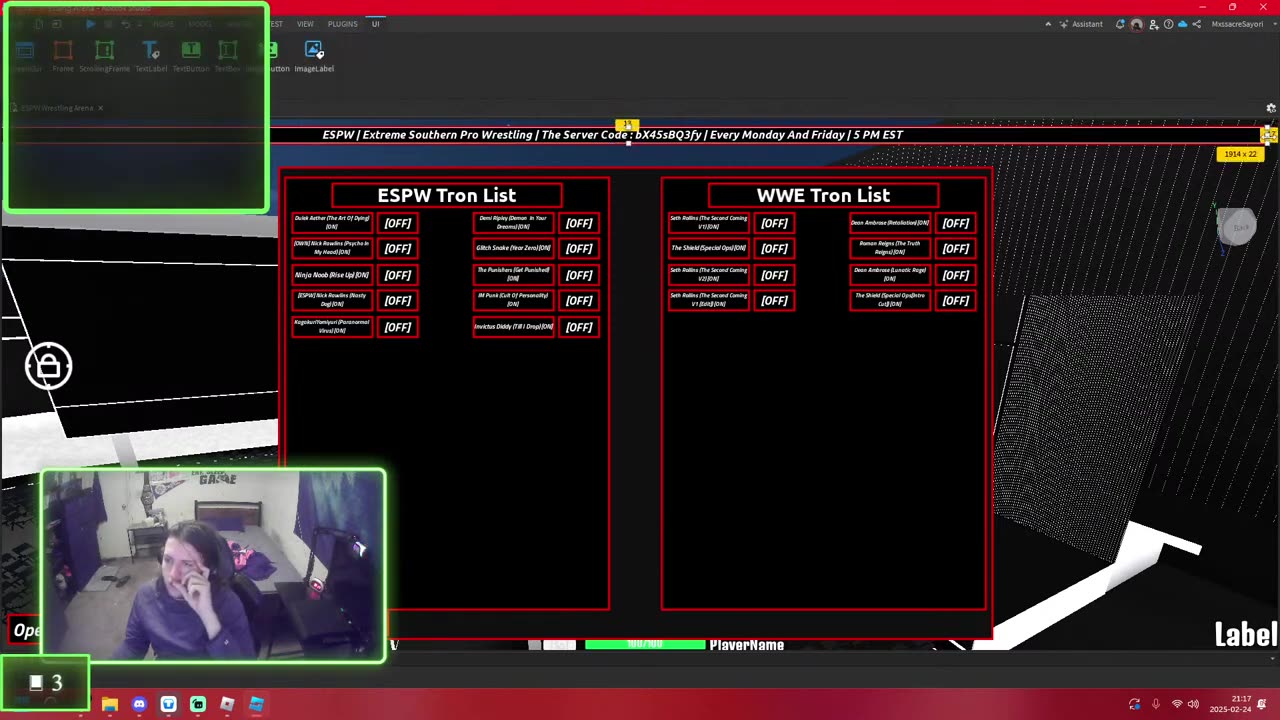Click the Roman Reigns (The Truth Reigns) label

(x=890, y=248)
